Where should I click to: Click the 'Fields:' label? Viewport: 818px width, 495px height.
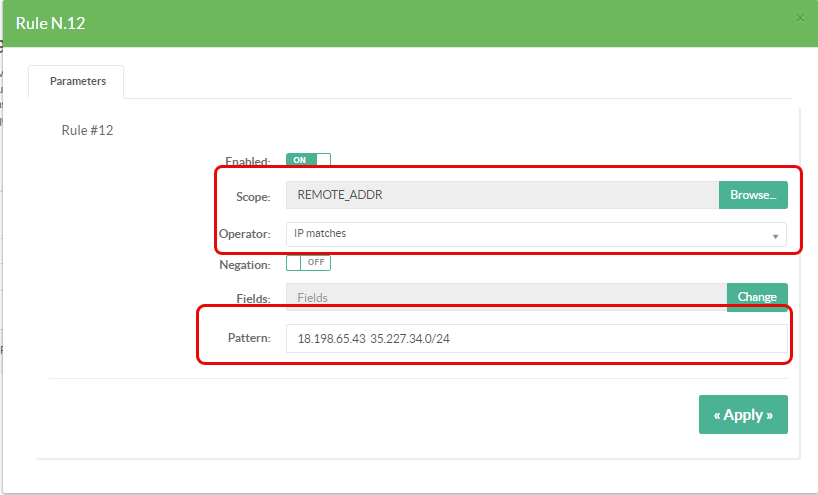[253, 297]
